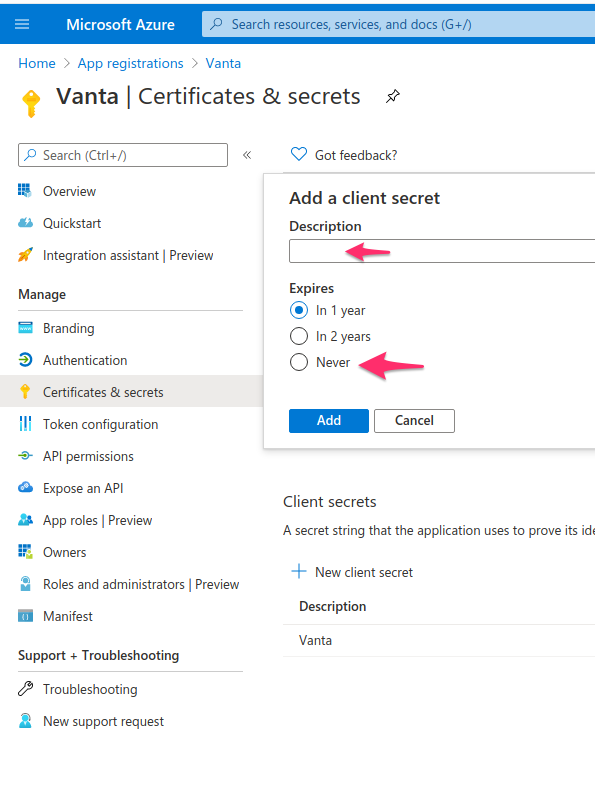Click the New support request icon
This screenshot has width=595, height=799.
(x=25, y=721)
